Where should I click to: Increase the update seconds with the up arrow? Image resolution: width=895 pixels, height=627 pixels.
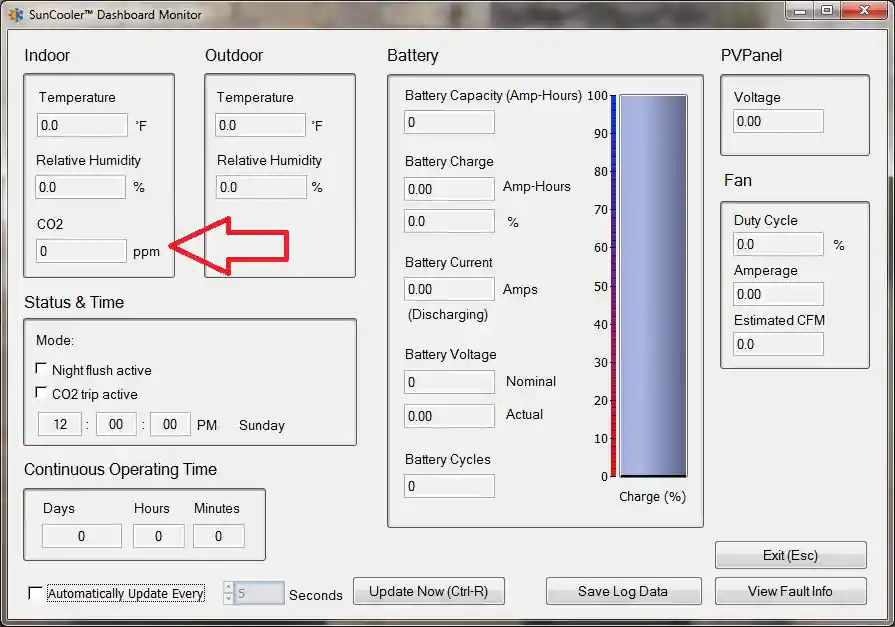pyautogui.click(x=228, y=588)
